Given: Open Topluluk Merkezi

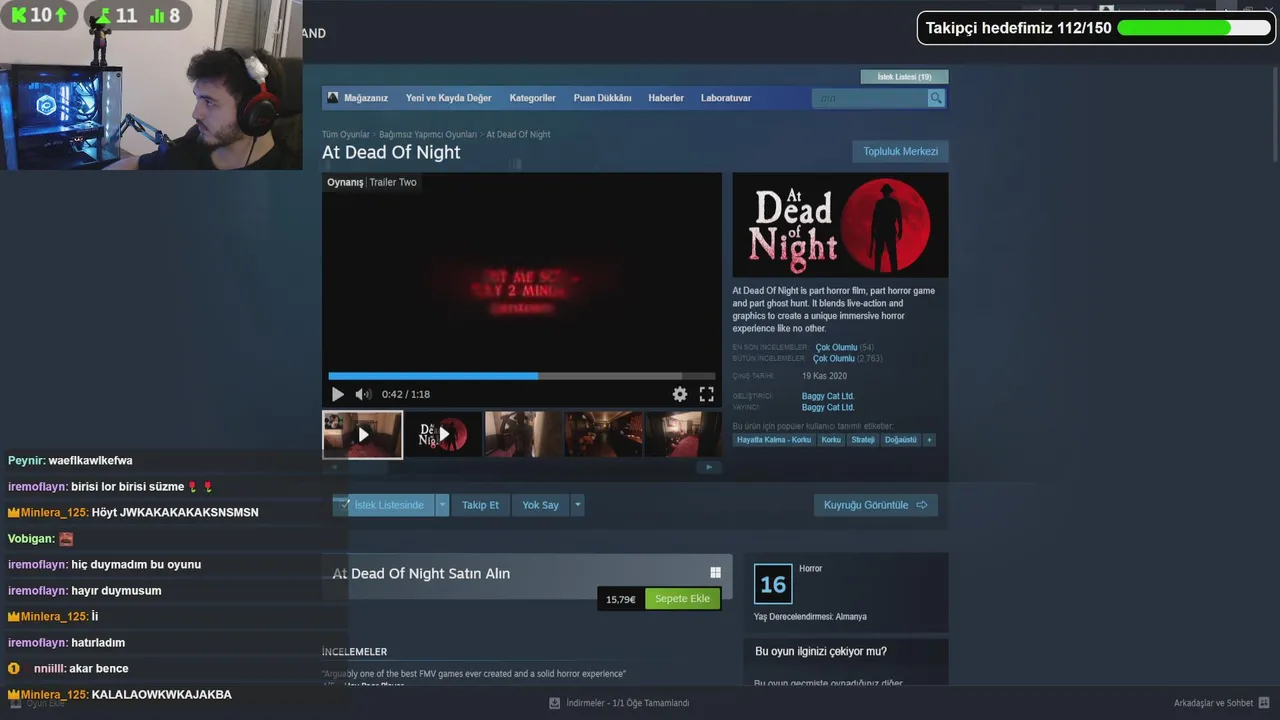Looking at the screenshot, I should (900, 151).
